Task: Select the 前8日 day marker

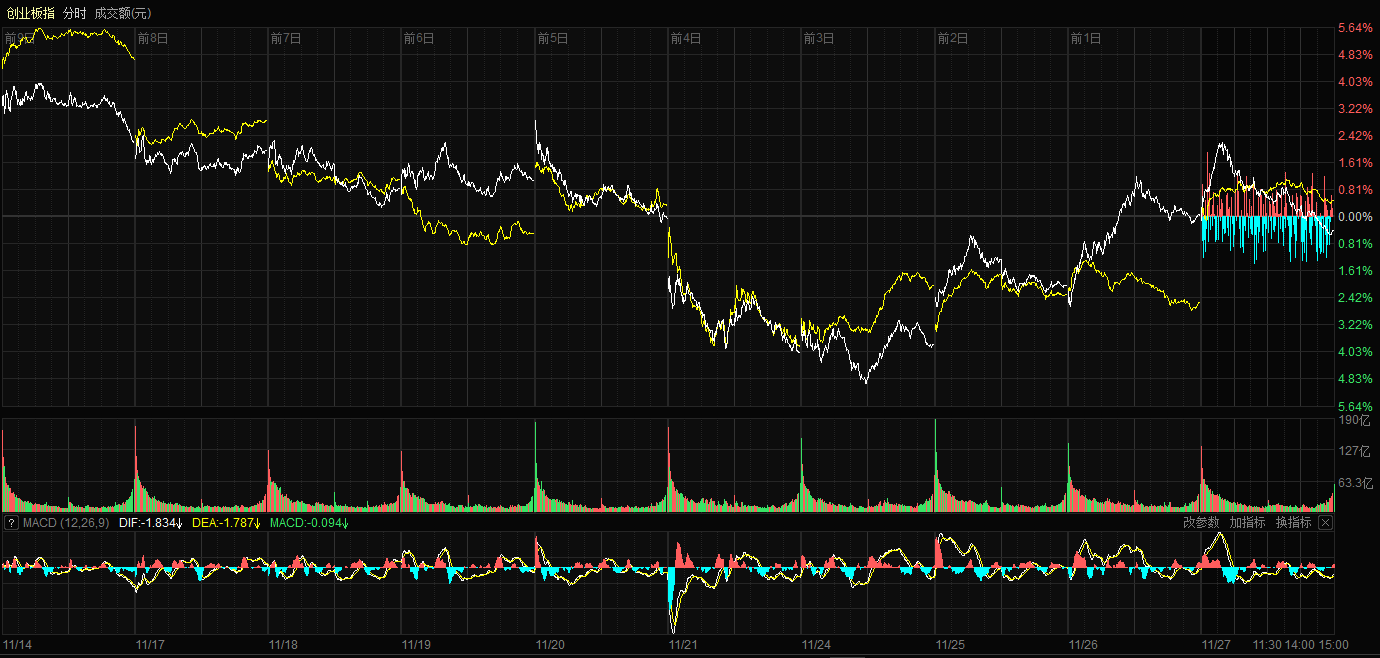Action: [152, 39]
